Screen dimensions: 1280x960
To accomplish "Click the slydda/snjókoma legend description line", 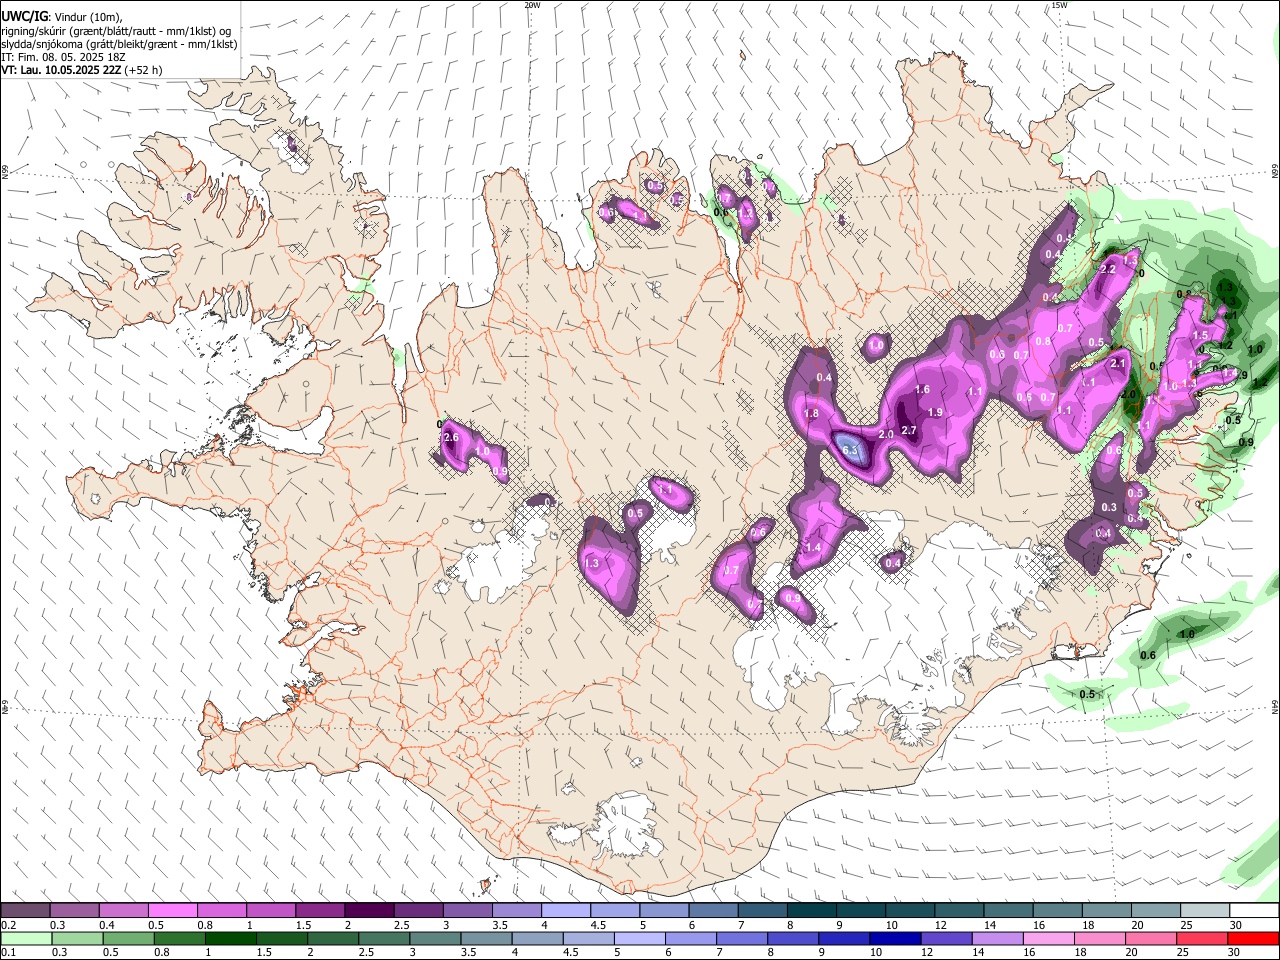I will [x=119, y=44].
